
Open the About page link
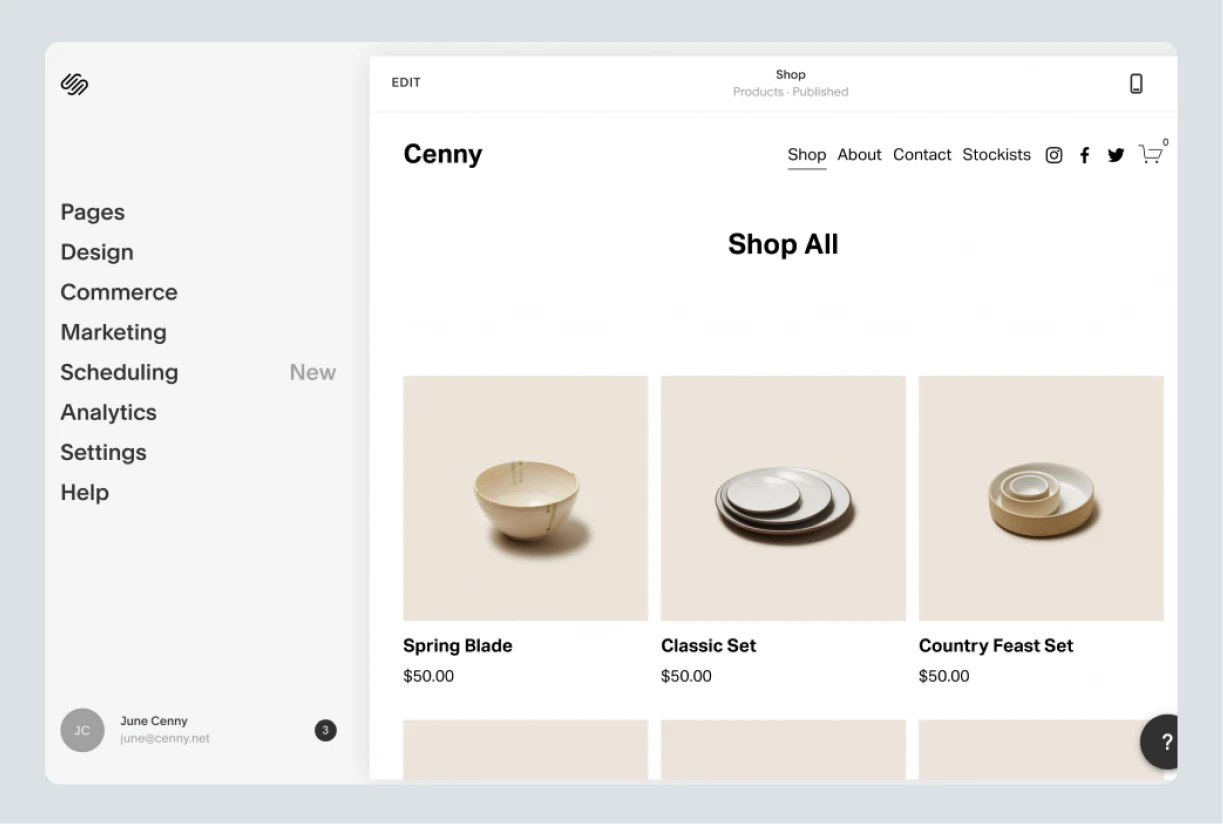pos(859,155)
